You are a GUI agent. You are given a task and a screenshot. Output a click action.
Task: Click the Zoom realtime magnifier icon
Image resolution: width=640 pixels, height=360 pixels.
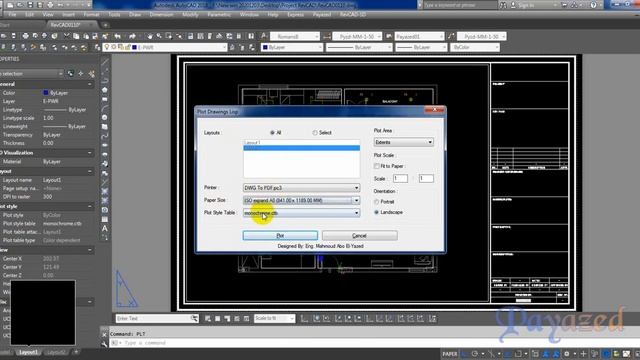159,36
